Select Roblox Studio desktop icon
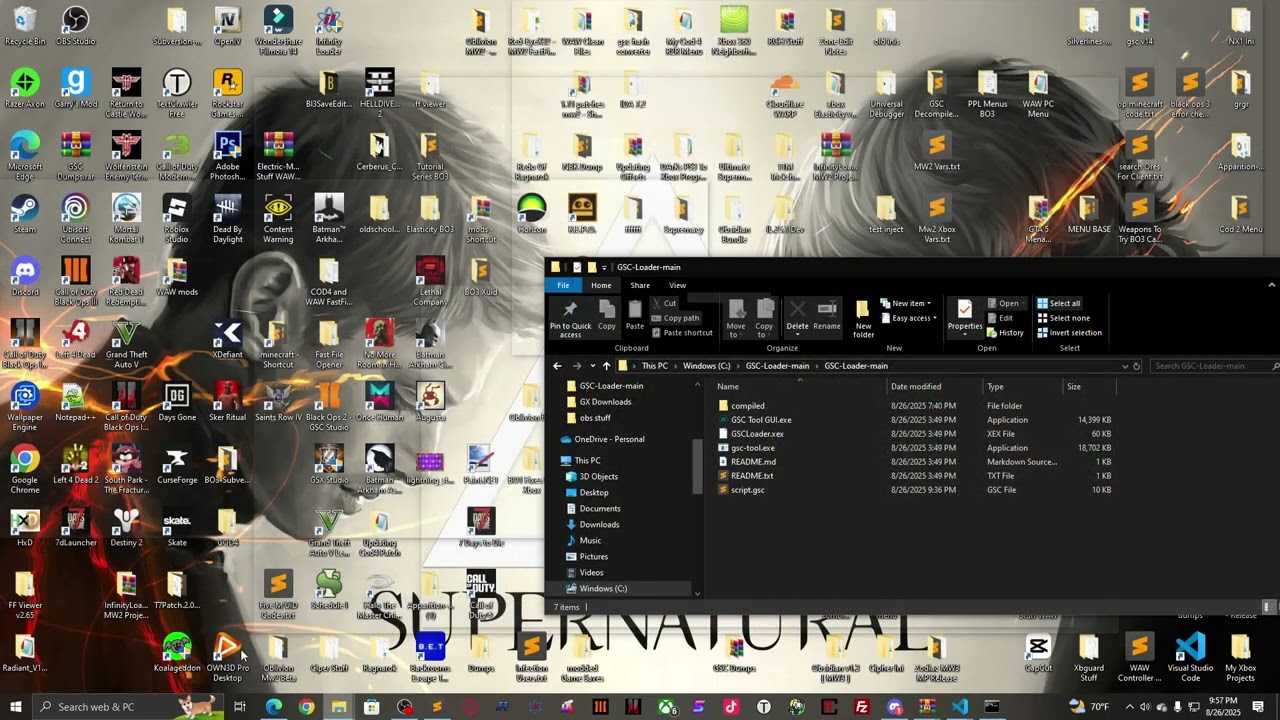Viewport: 1280px width, 720px height. (x=177, y=220)
